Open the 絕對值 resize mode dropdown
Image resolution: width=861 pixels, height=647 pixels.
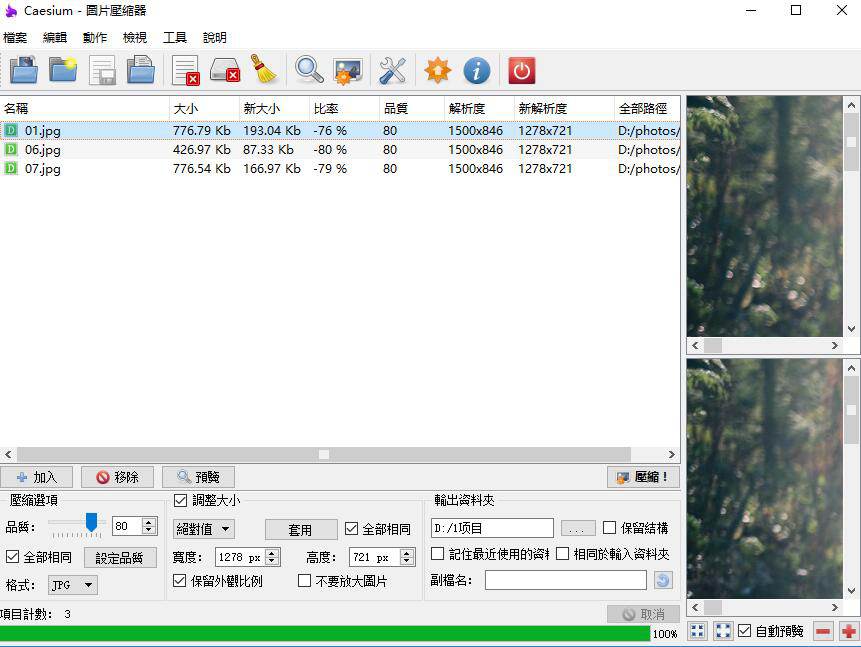(204, 529)
